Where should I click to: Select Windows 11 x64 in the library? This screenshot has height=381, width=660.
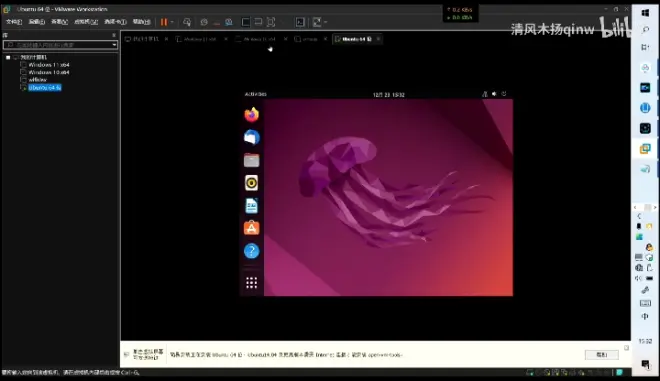coord(49,65)
